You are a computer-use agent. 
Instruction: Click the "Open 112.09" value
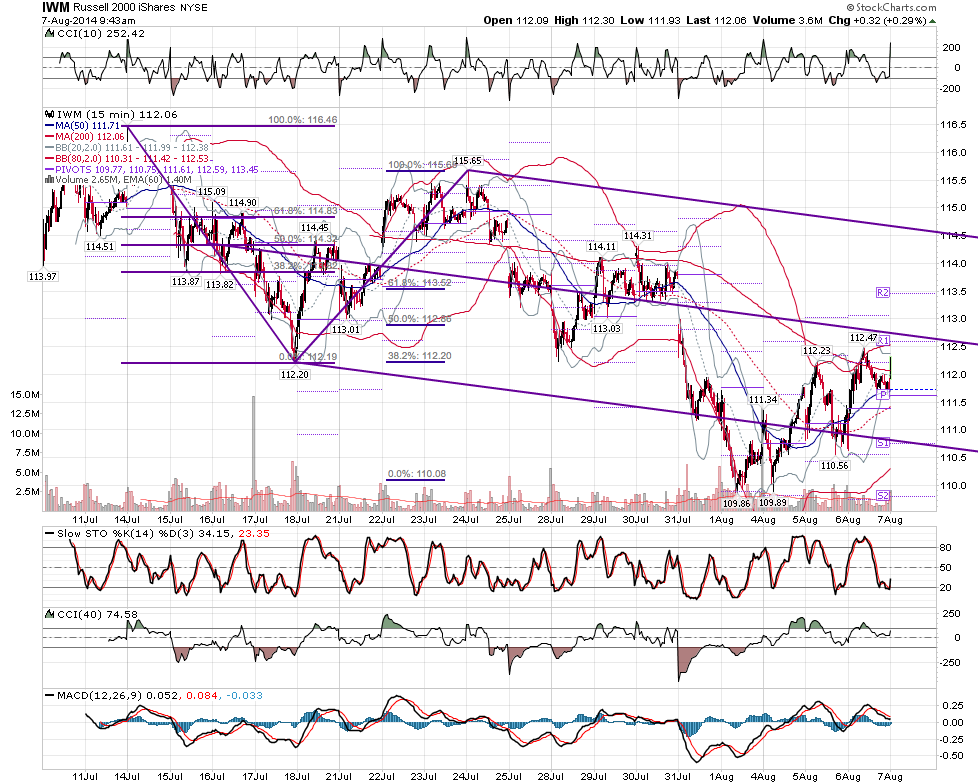(x=516, y=21)
